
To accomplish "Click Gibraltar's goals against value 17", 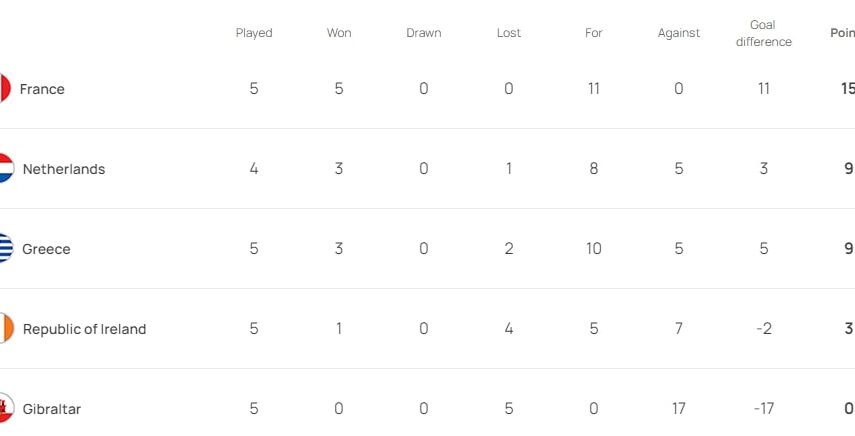I will 679,409.
